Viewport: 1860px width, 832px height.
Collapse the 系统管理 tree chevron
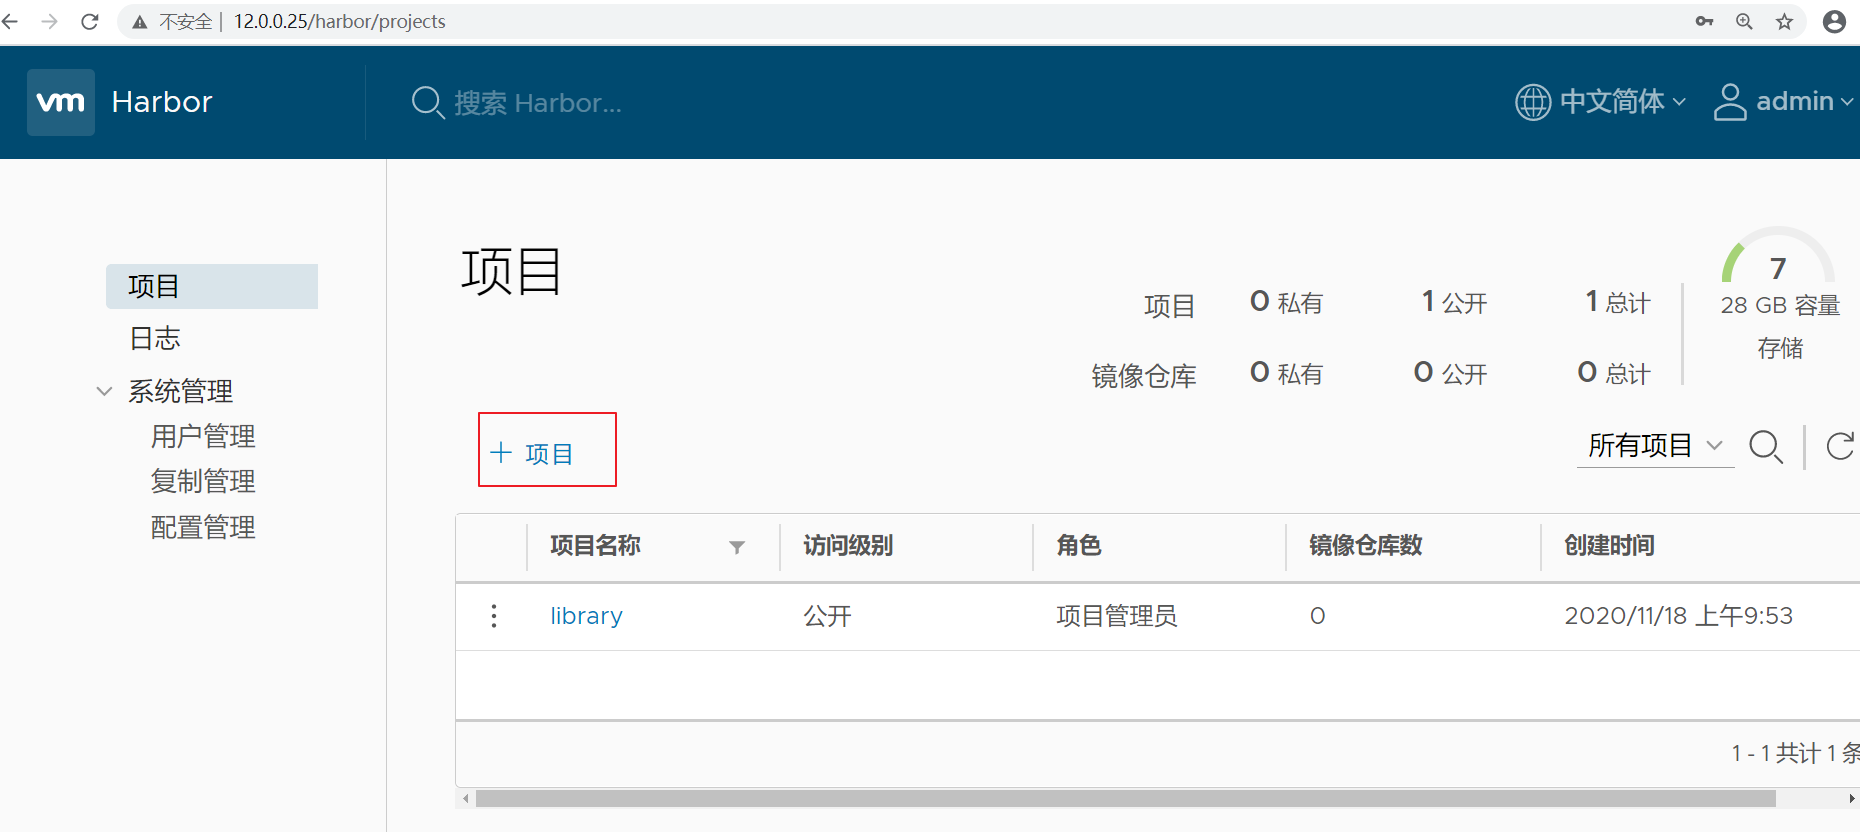point(104,391)
